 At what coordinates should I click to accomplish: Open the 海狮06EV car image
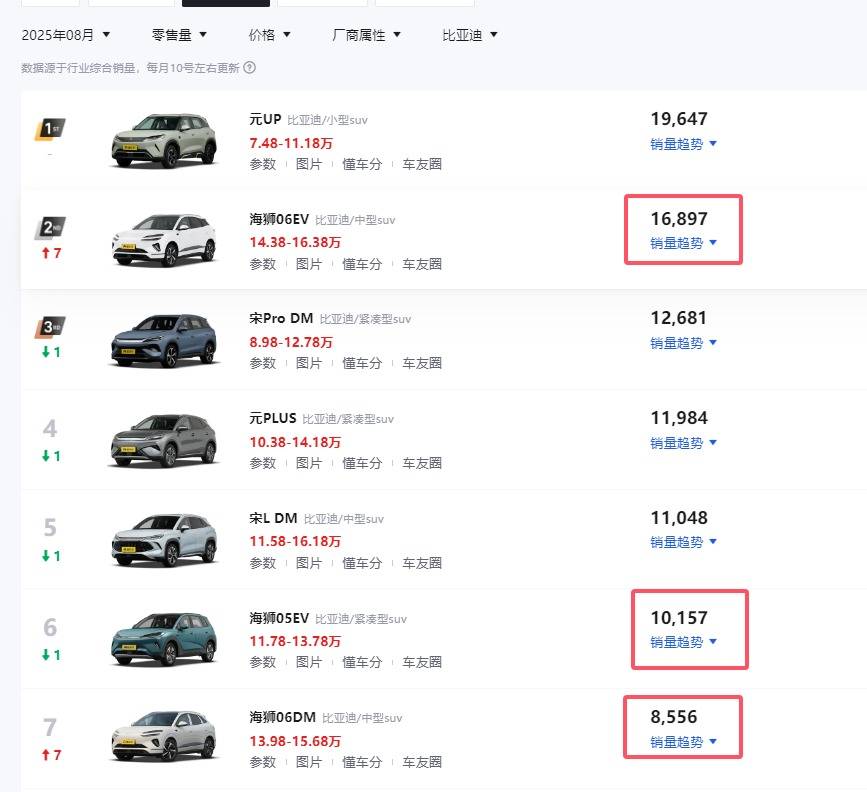[x=163, y=240]
